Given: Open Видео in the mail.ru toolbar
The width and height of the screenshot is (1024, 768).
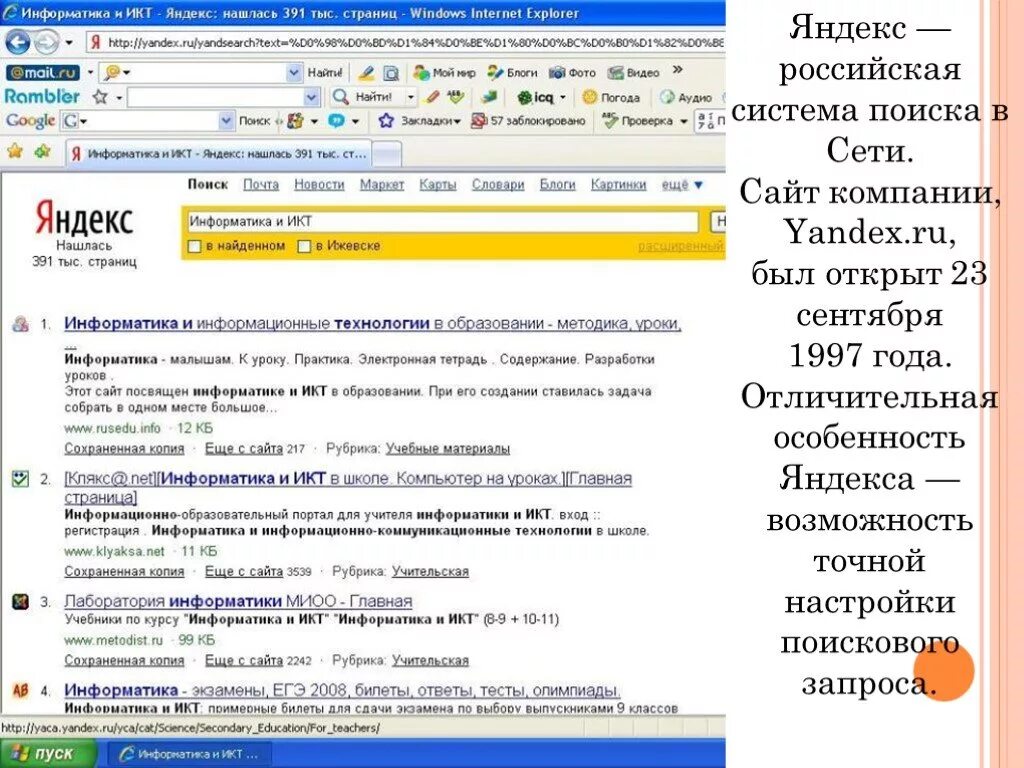Looking at the screenshot, I should [633, 72].
